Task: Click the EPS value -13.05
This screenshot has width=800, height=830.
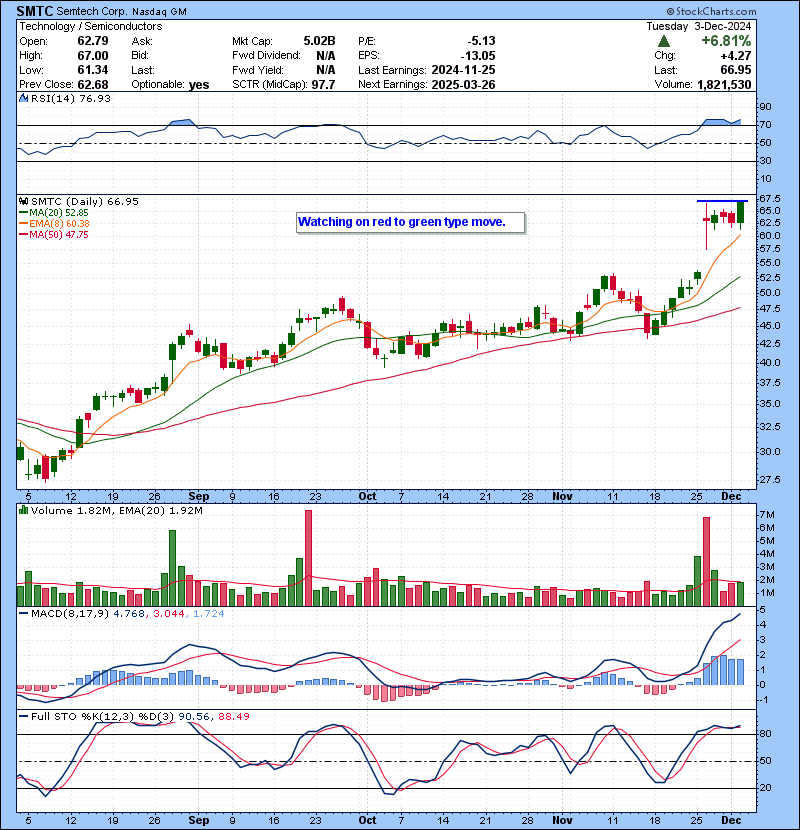Action: (478, 56)
